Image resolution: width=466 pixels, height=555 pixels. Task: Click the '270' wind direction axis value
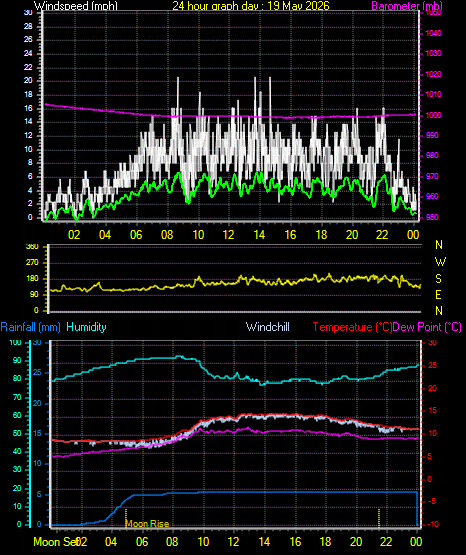pyautogui.click(x=32, y=263)
